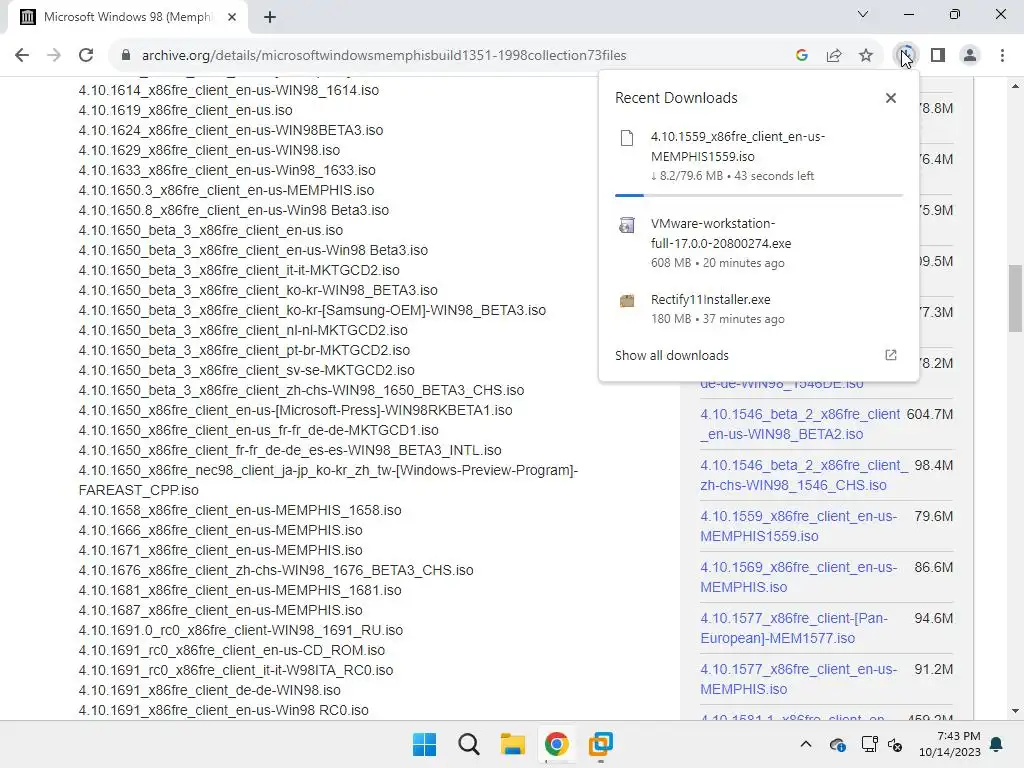Download 4.10.1546_beta_2 en-us-WIN98_BETA2.iso
This screenshot has width=1024, height=768.
[800, 424]
